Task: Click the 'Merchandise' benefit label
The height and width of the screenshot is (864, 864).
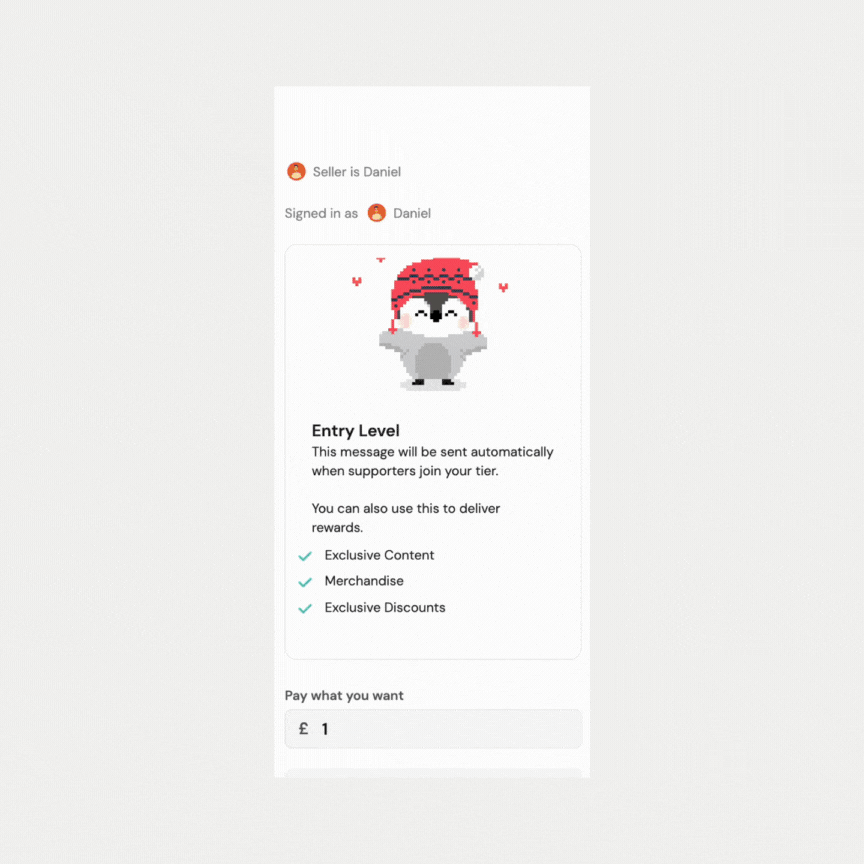Action: click(364, 581)
